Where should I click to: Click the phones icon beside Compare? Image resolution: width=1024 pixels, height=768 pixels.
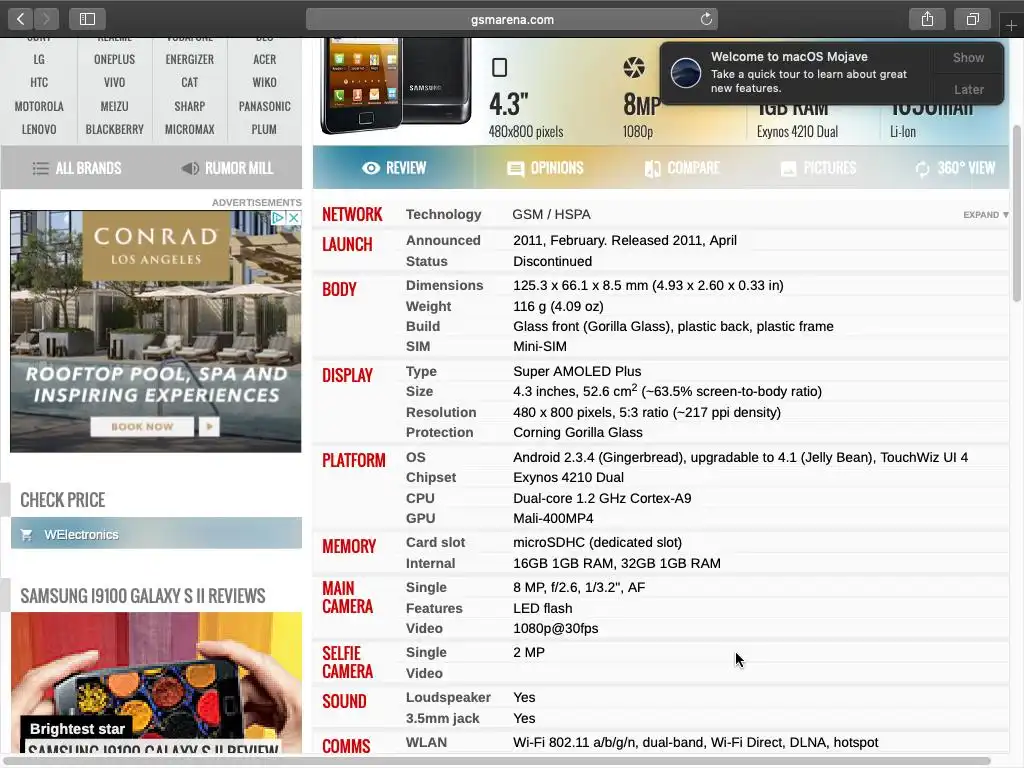[652, 169]
